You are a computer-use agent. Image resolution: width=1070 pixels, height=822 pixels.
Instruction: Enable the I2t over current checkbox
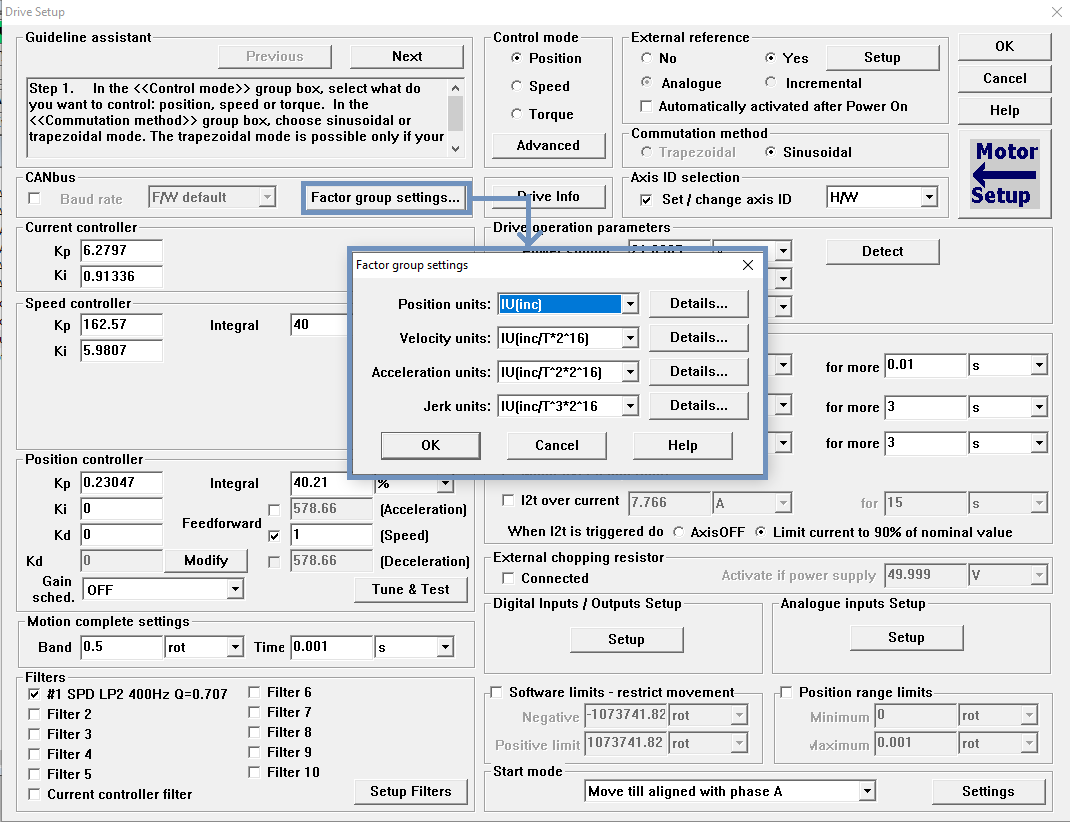[508, 500]
